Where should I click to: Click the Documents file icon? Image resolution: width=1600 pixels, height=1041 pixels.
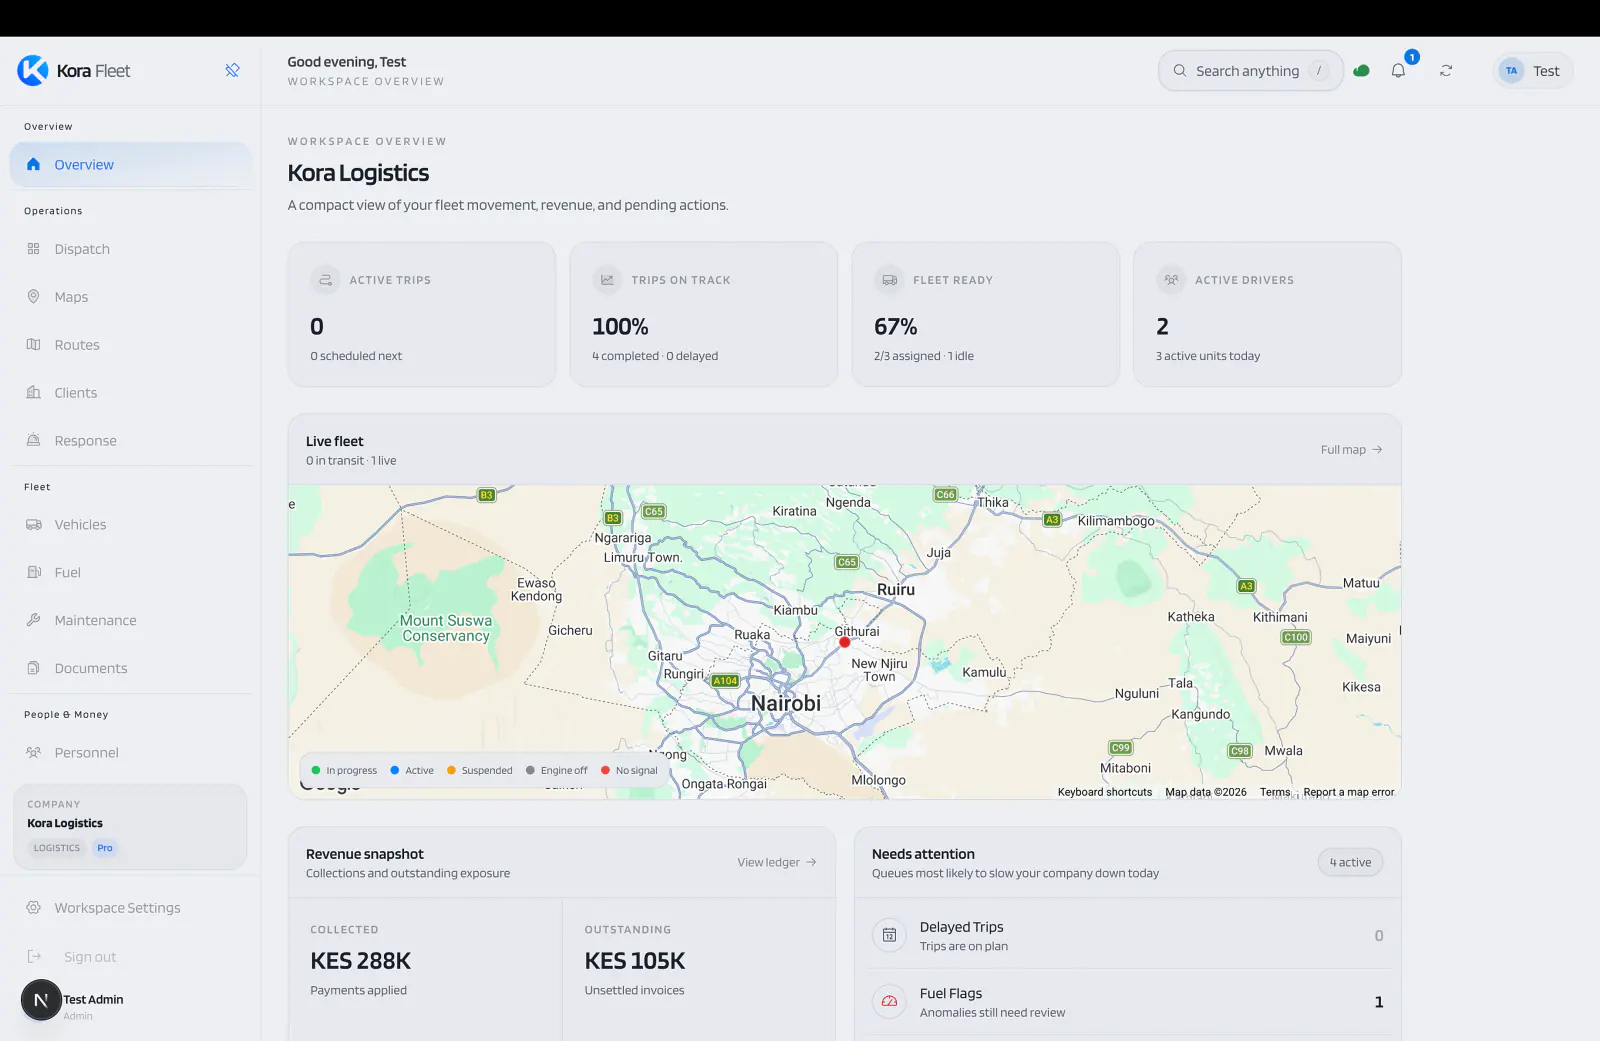click(x=33, y=668)
